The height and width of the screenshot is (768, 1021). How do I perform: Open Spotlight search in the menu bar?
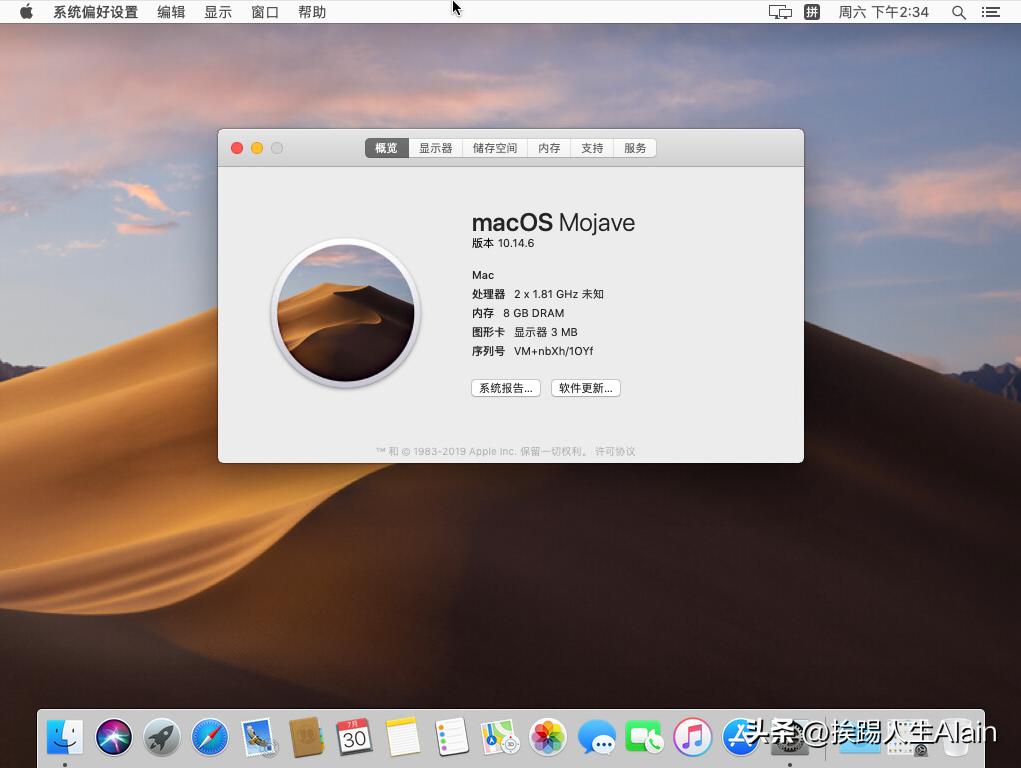pyautogui.click(x=957, y=12)
